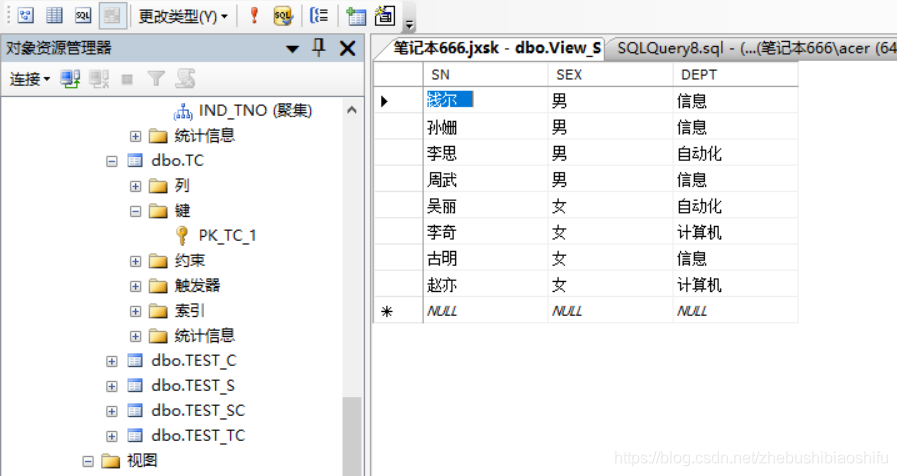Screen dimensions: 897x476
Task: Click the Object Explorer vertical scrollbar thumb
Action: pos(352,436)
